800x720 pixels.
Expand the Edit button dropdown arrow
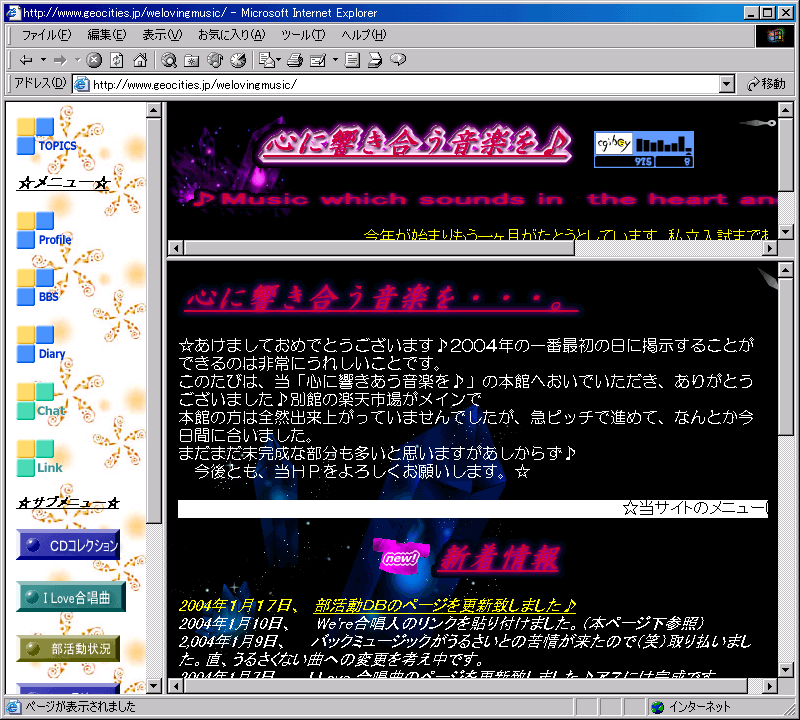(335, 60)
